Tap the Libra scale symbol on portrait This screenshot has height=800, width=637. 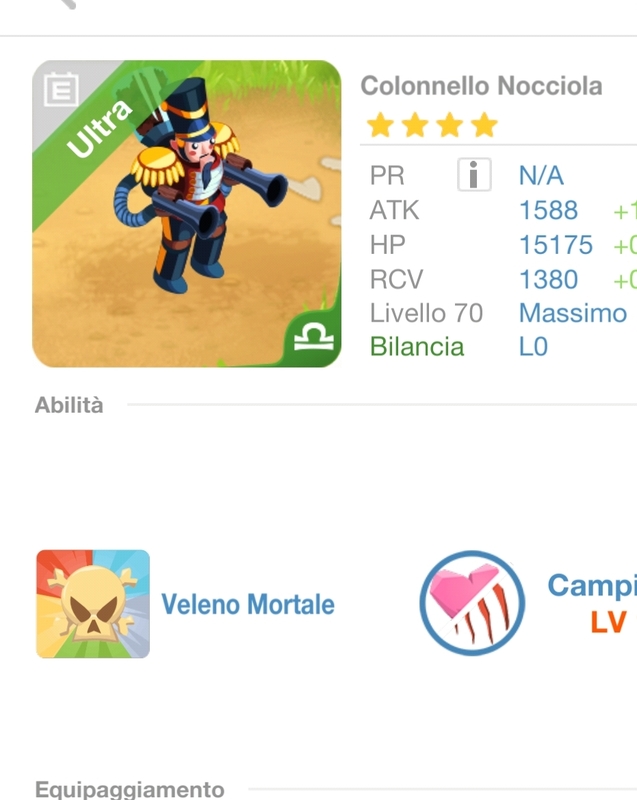coord(314,338)
